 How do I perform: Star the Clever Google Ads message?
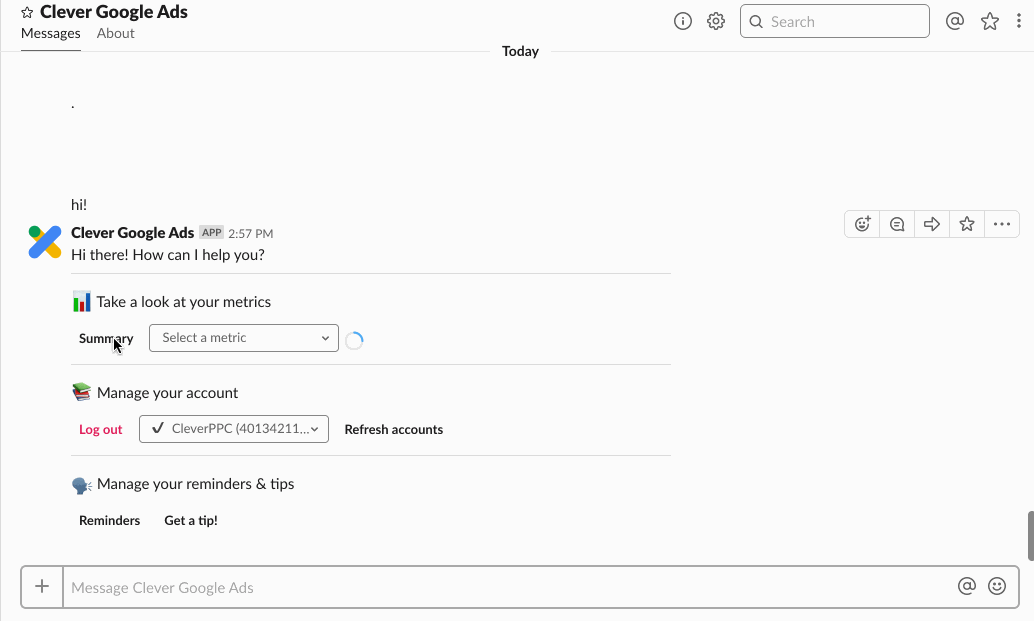[967, 224]
